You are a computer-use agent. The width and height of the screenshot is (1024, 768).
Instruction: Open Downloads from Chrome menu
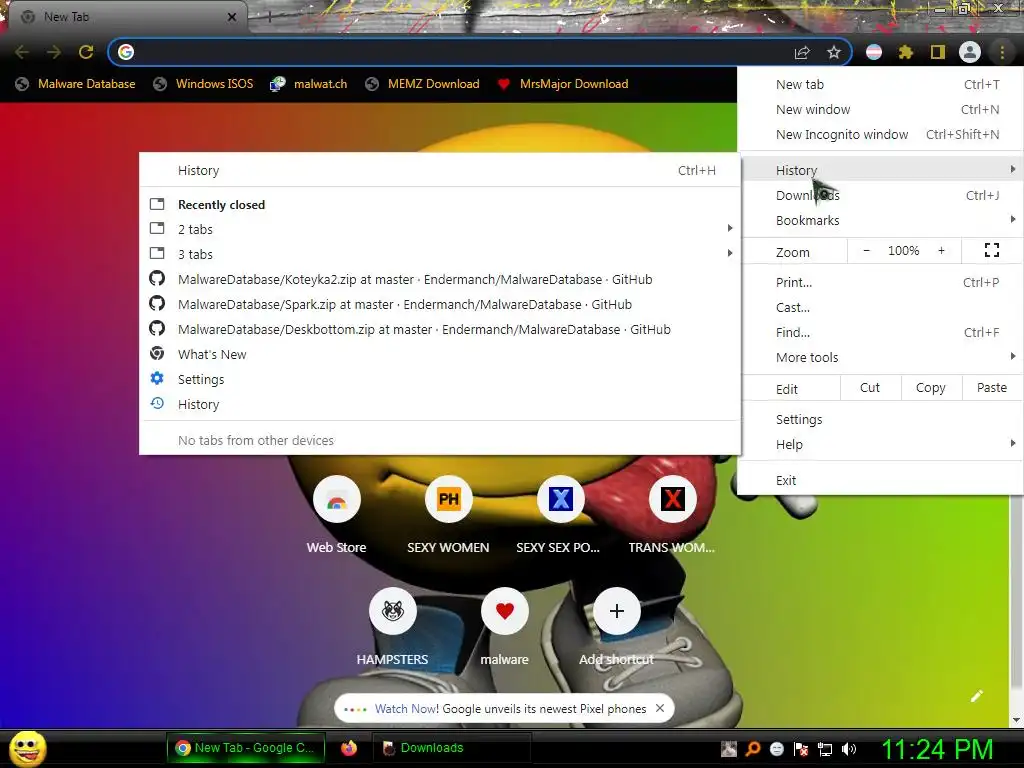coord(882,195)
